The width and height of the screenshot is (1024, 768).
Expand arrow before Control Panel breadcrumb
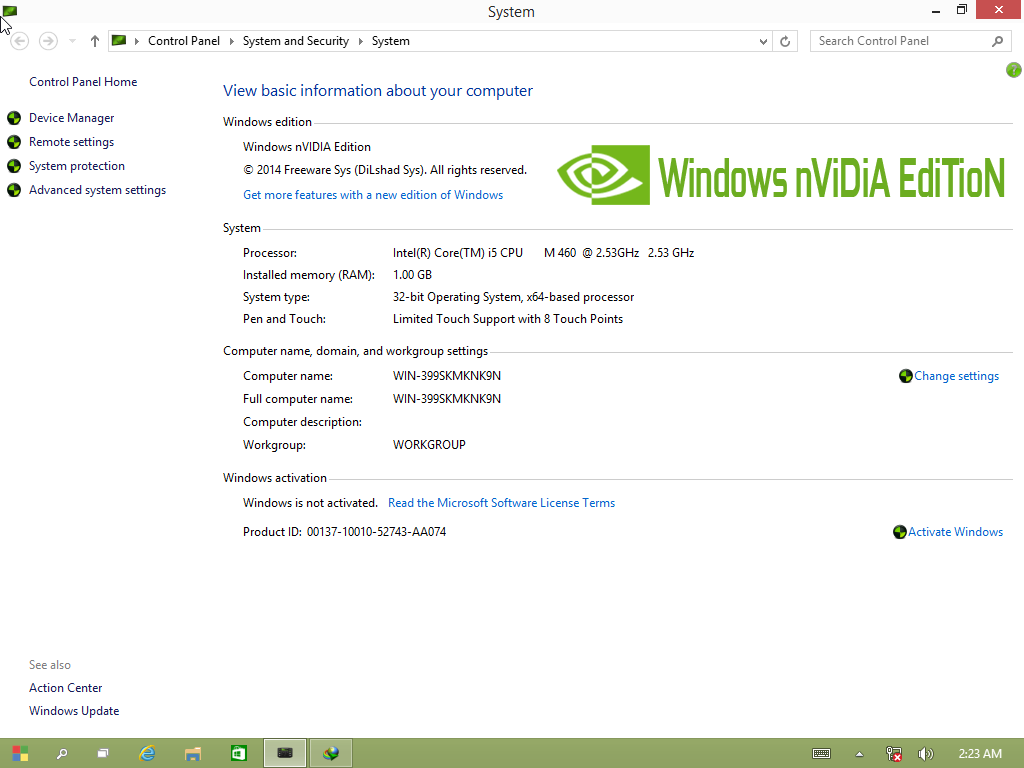pos(136,41)
